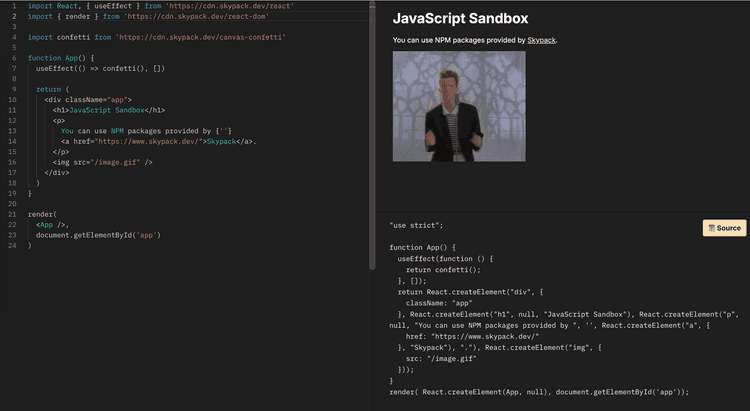Click the img src="/image.gif" code line
The width and height of the screenshot is (750, 411).
pyautogui.click(x=102, y=162)
